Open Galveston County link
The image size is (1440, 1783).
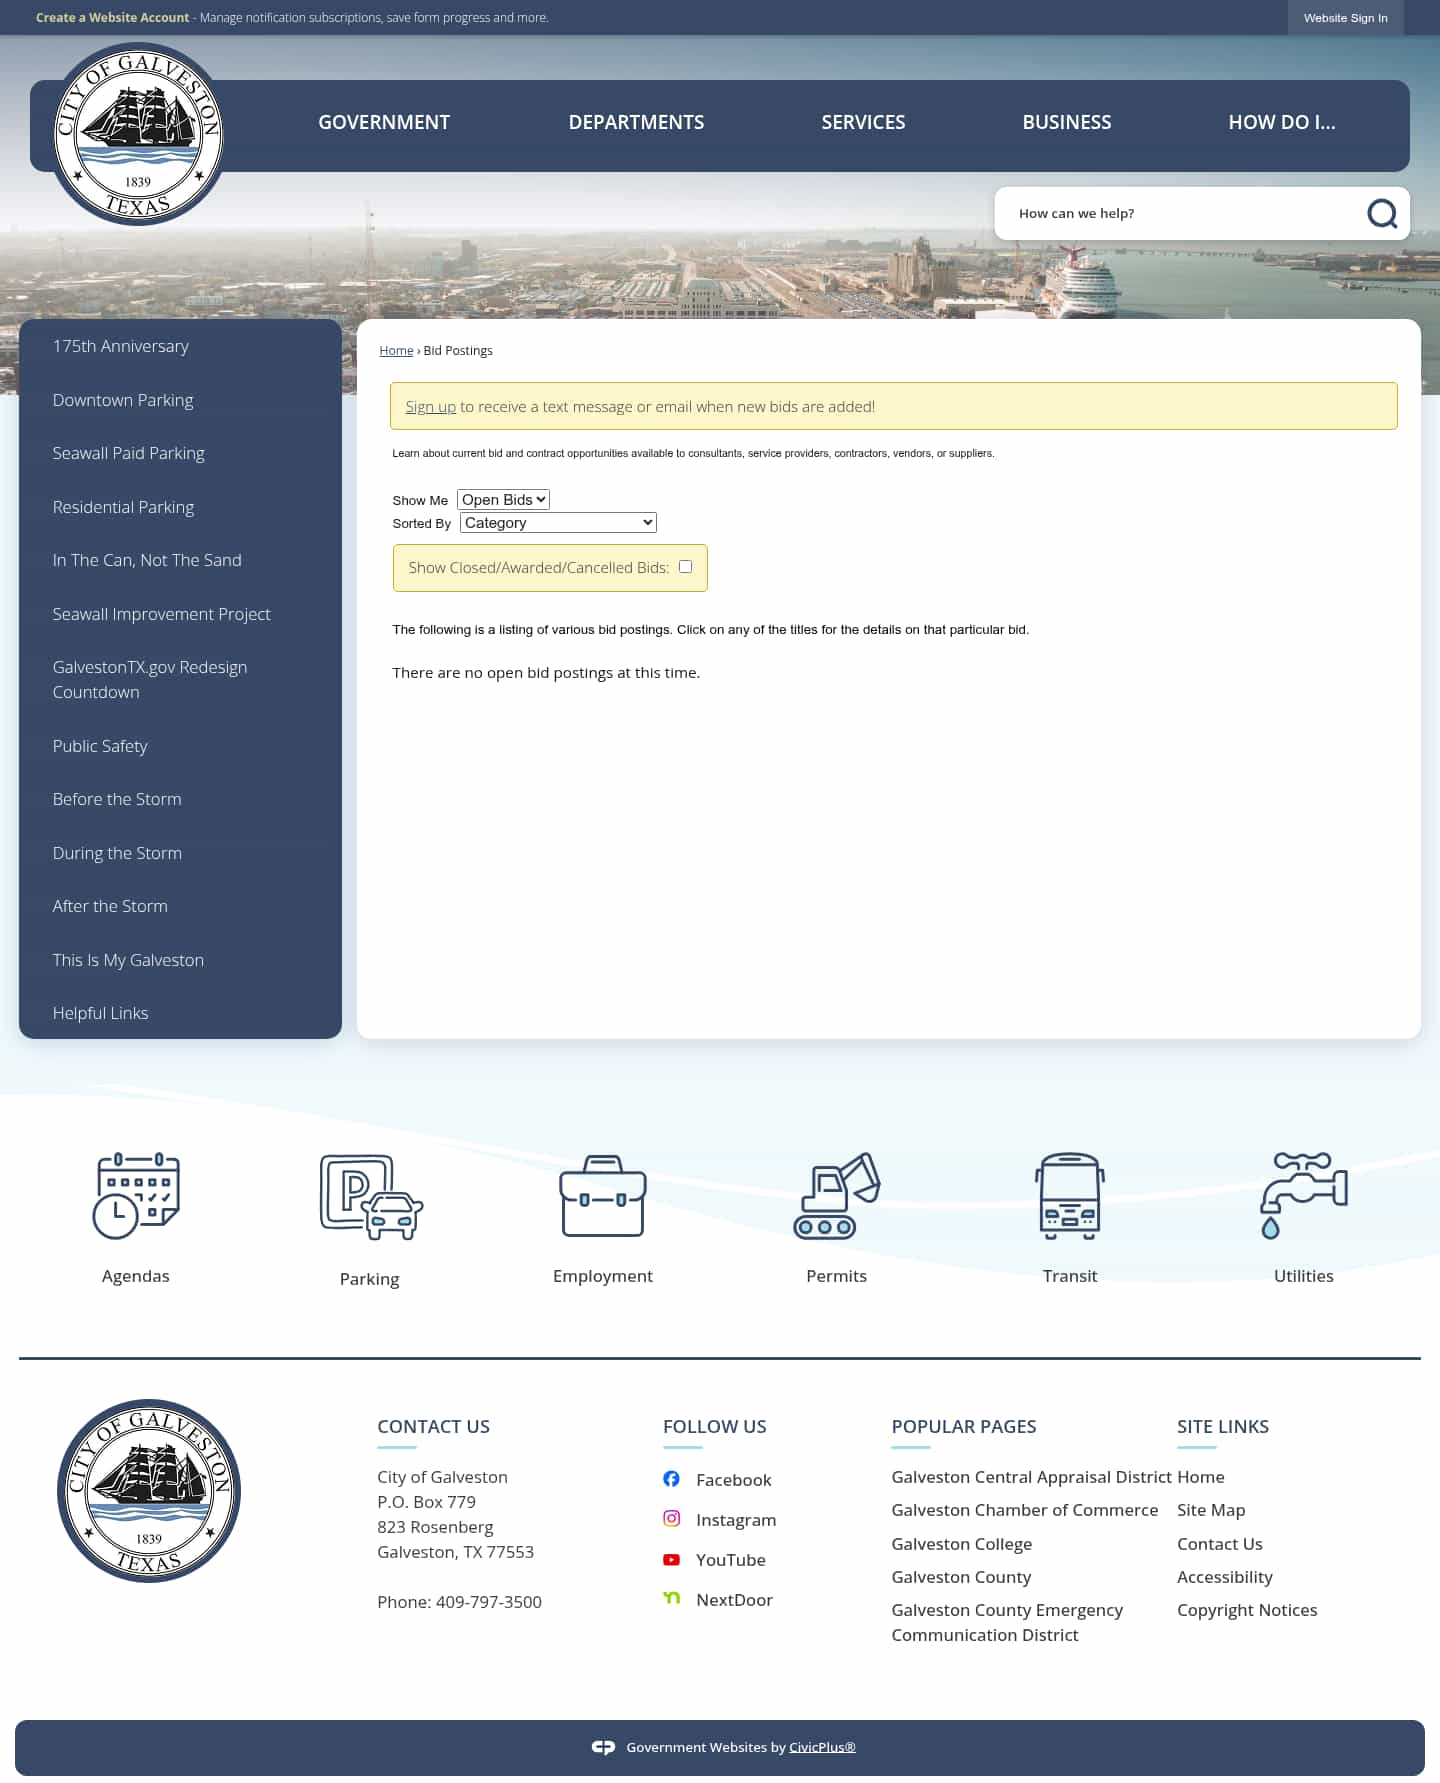pyautogui.click(x=961, y=1577)
